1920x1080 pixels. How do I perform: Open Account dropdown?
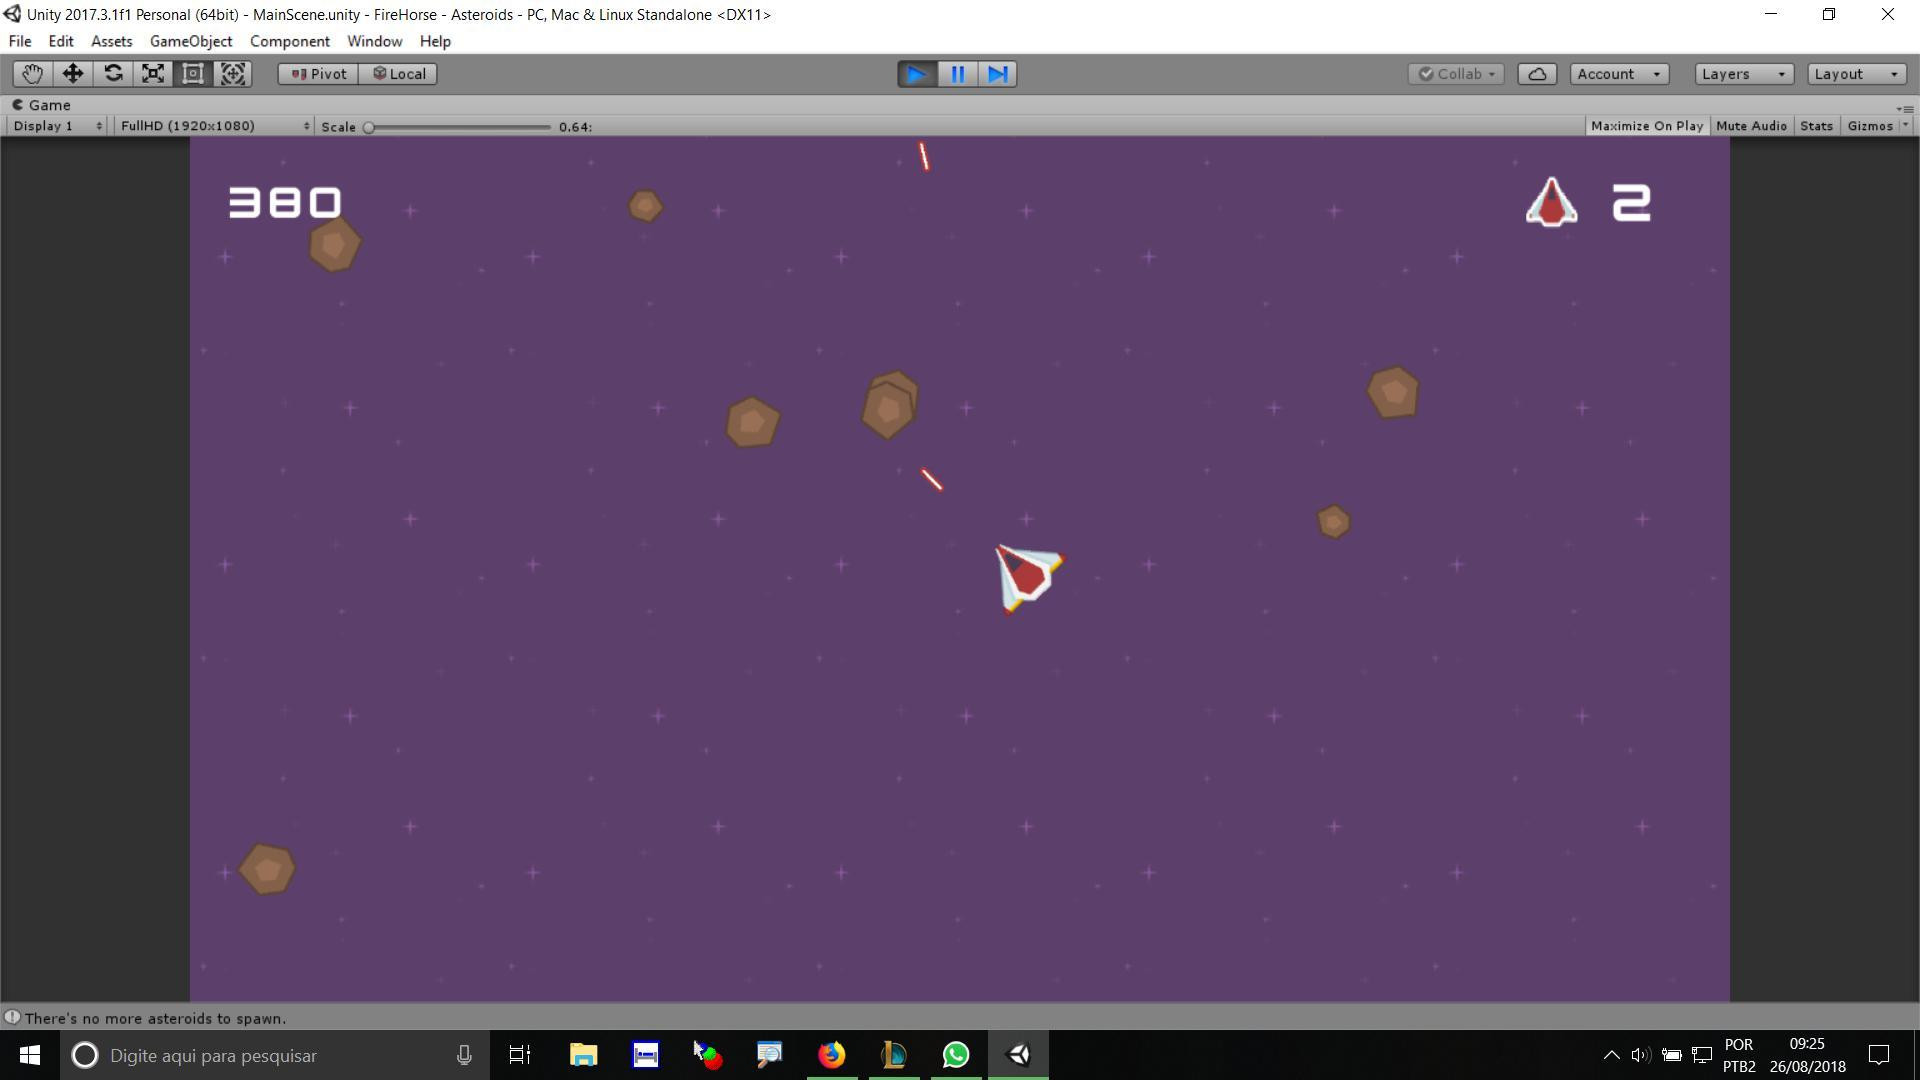point(1618,74)
